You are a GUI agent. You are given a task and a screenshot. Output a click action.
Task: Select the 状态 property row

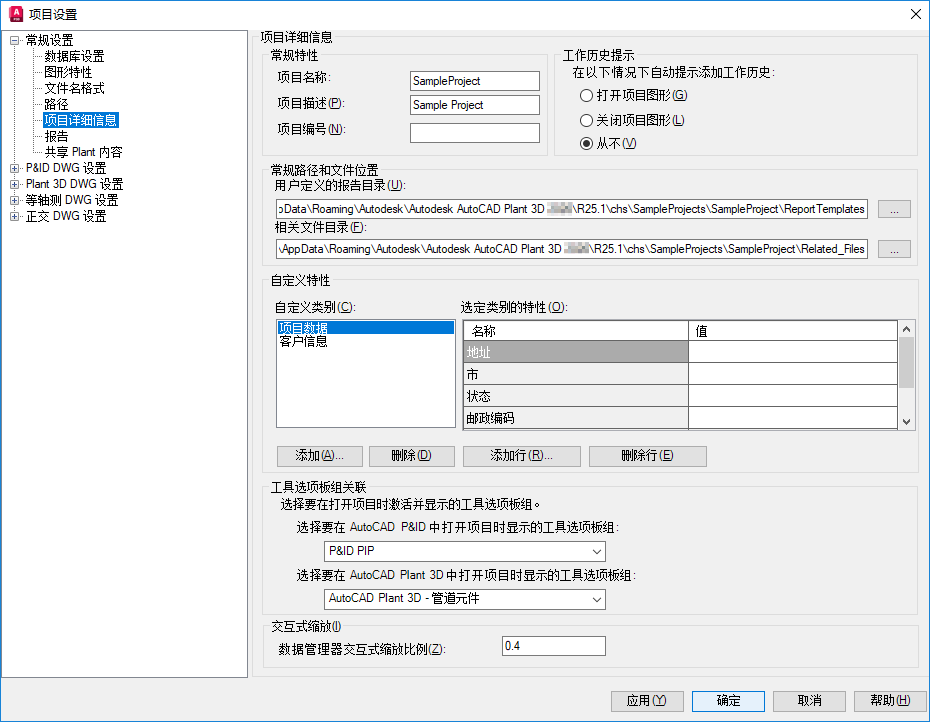point(575,396)
